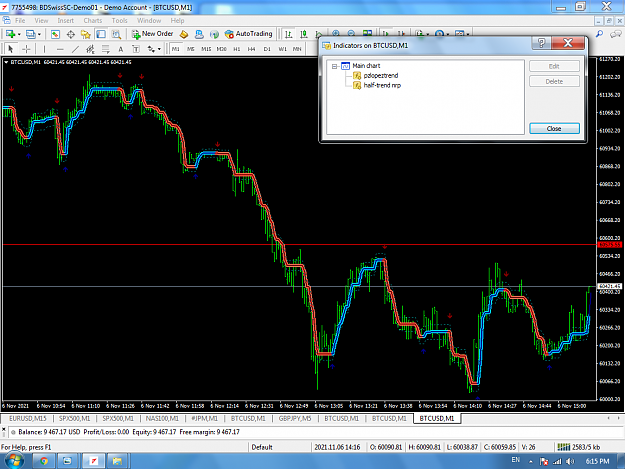This screenshot has width=625, height=469.
Task: Toggle the AutoTrading button
Action: 249,34
